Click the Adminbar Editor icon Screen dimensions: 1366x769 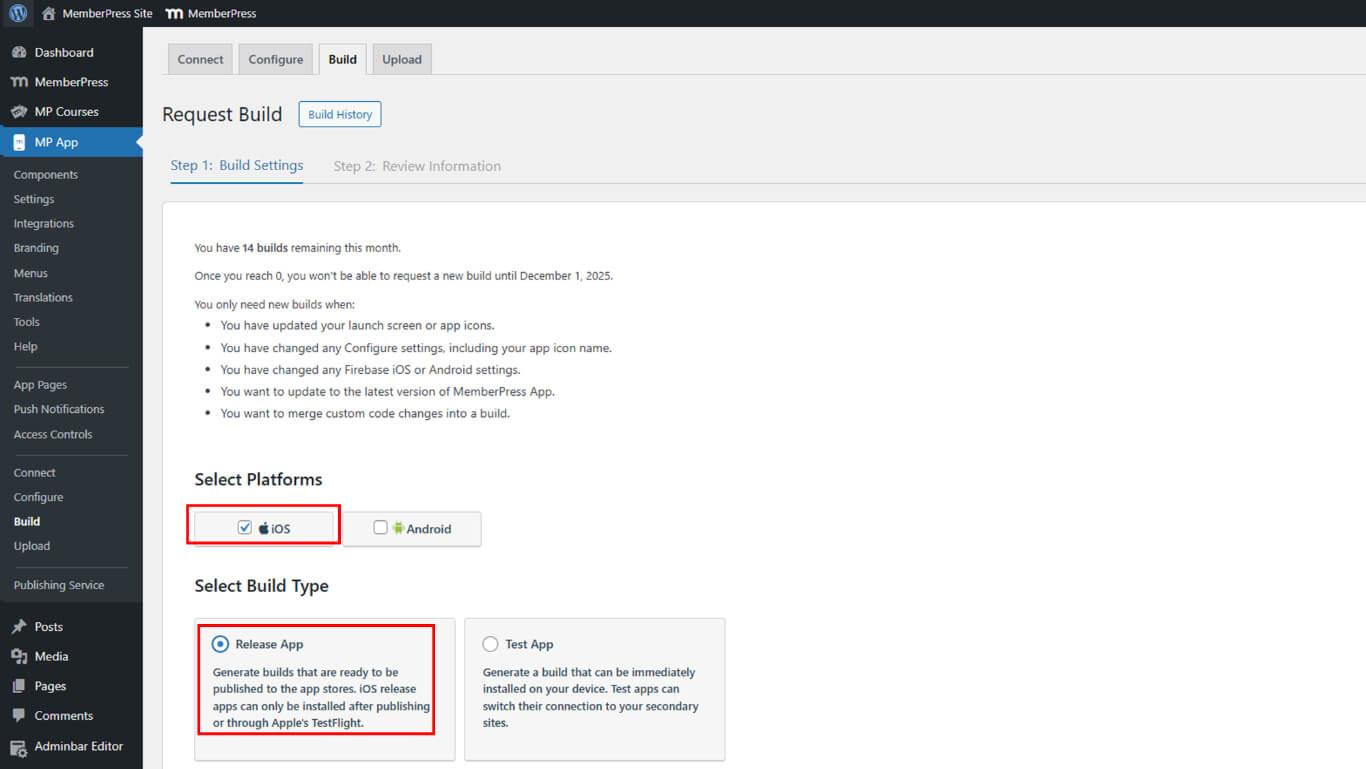(x=19, y=746)
